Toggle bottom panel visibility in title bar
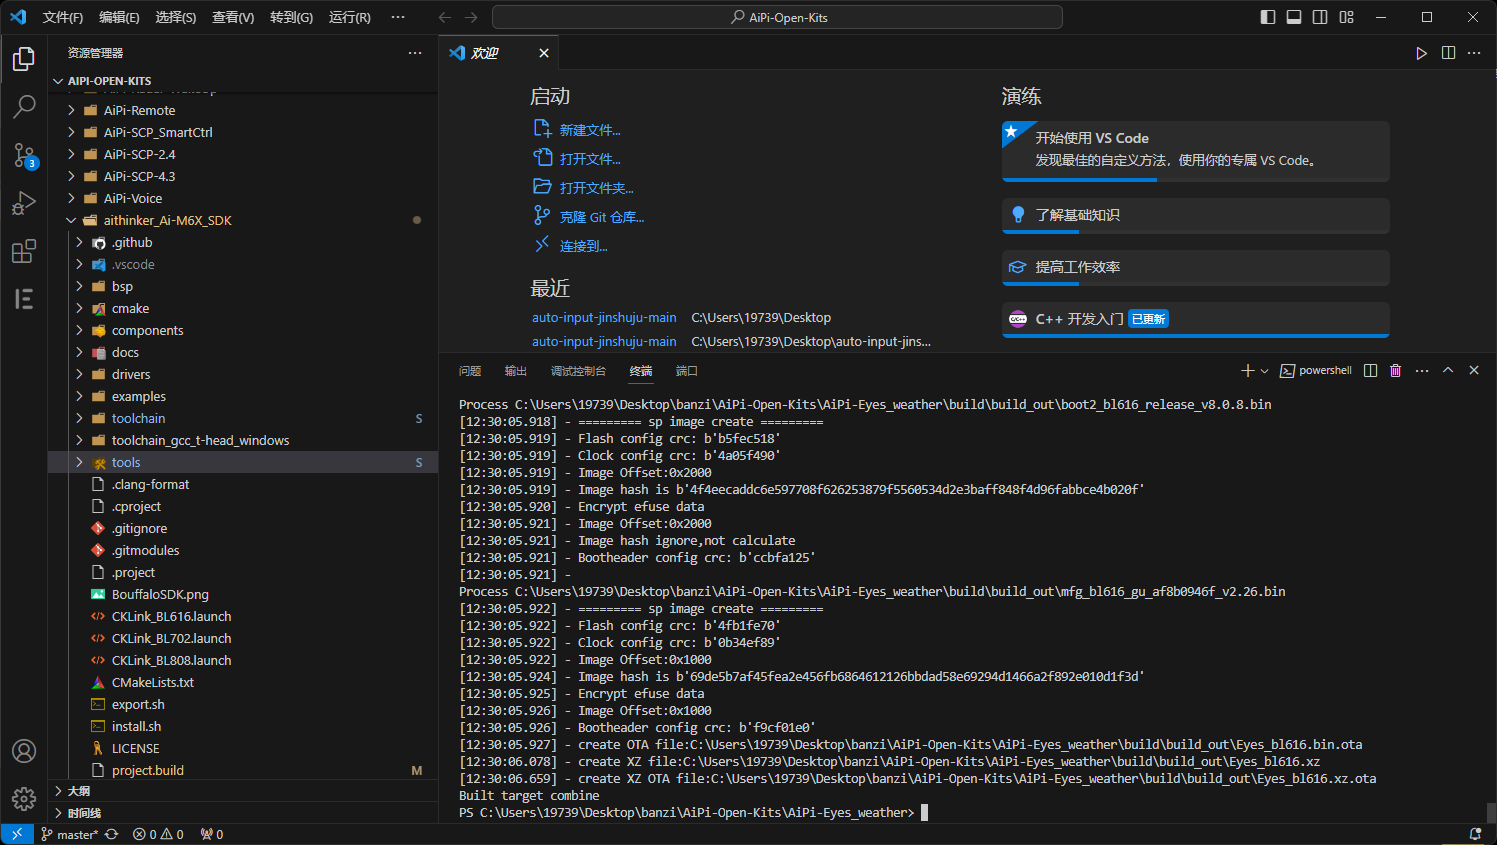 pos(1294,17)
